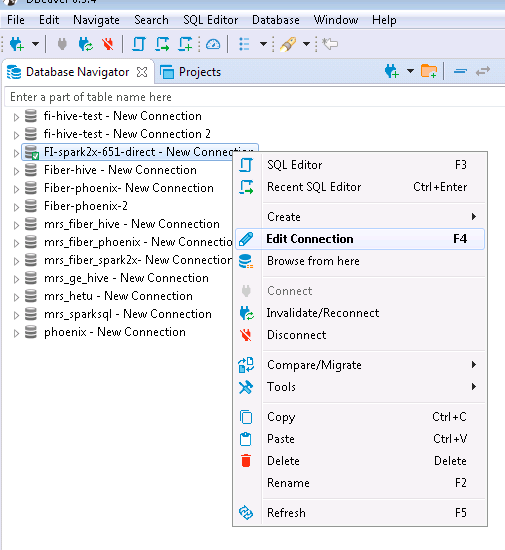Viewport: 505px width, 550px height.
Task: Expand Fiber-phoenix-2 node
Action: 16,207
